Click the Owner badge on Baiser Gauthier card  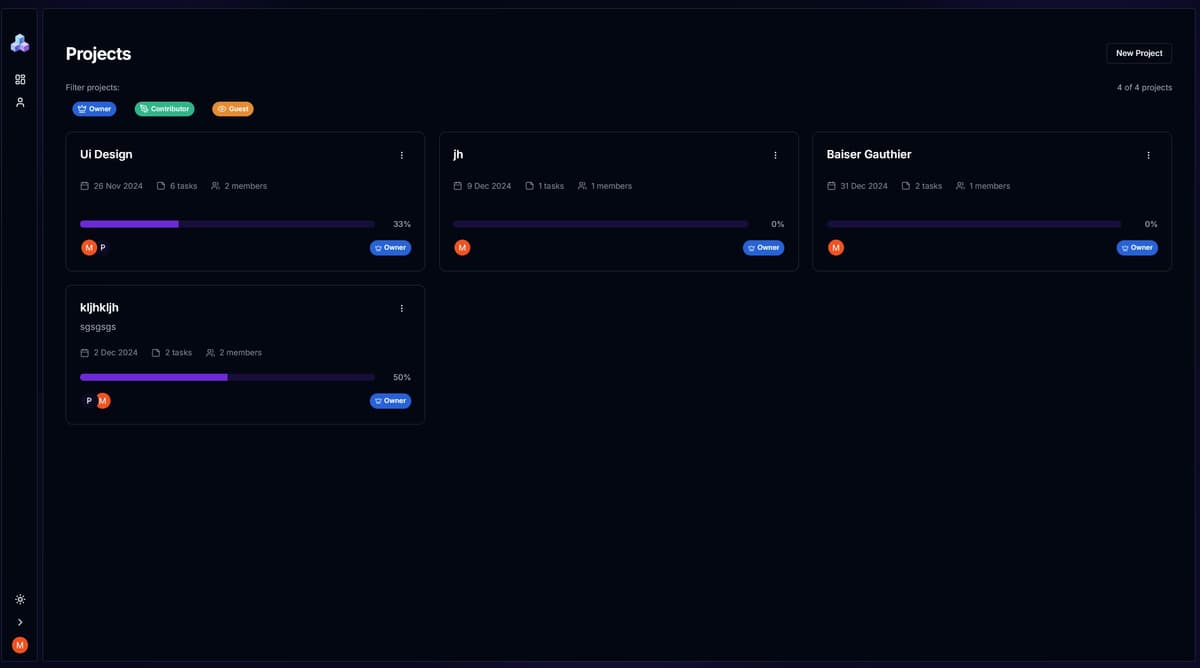pyautogui.click(x=1137, y=247)
